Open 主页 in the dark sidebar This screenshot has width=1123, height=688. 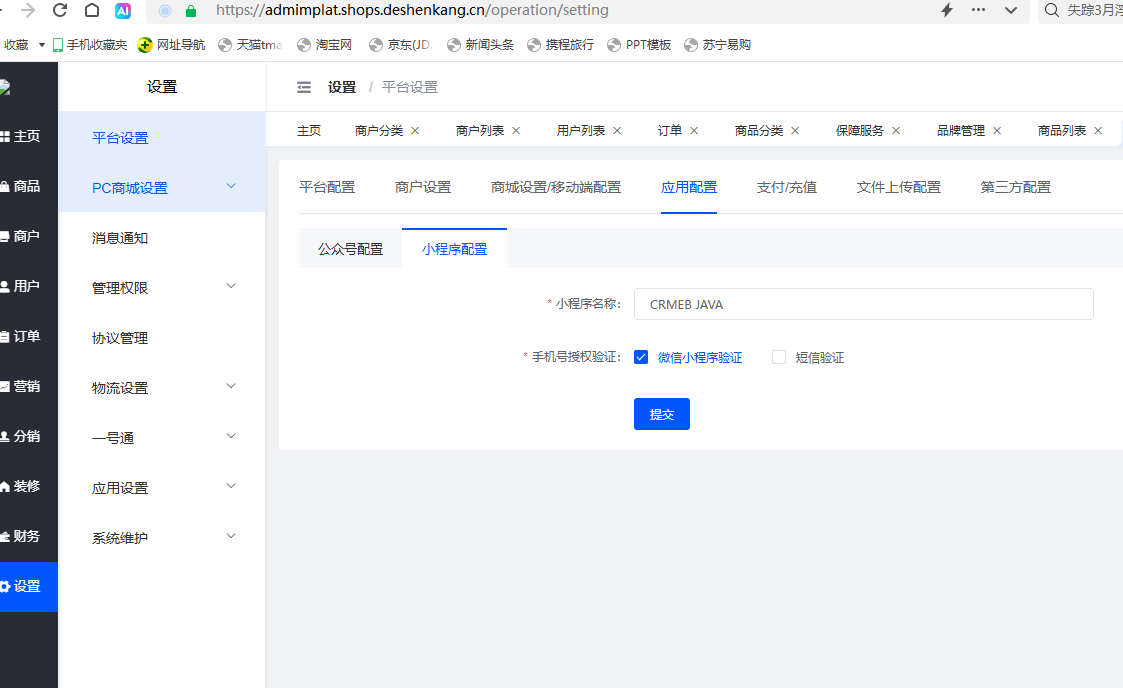pyautogui.click(x=27, y=136)
